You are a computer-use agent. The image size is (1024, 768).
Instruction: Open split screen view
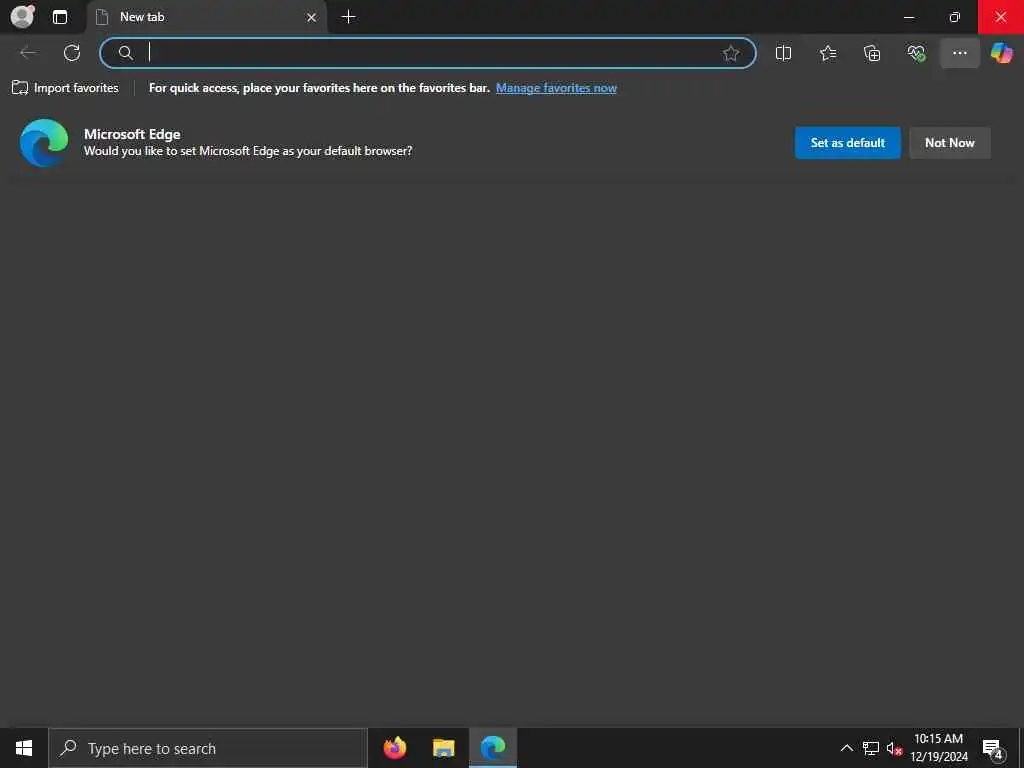click(x=783, y=53)
